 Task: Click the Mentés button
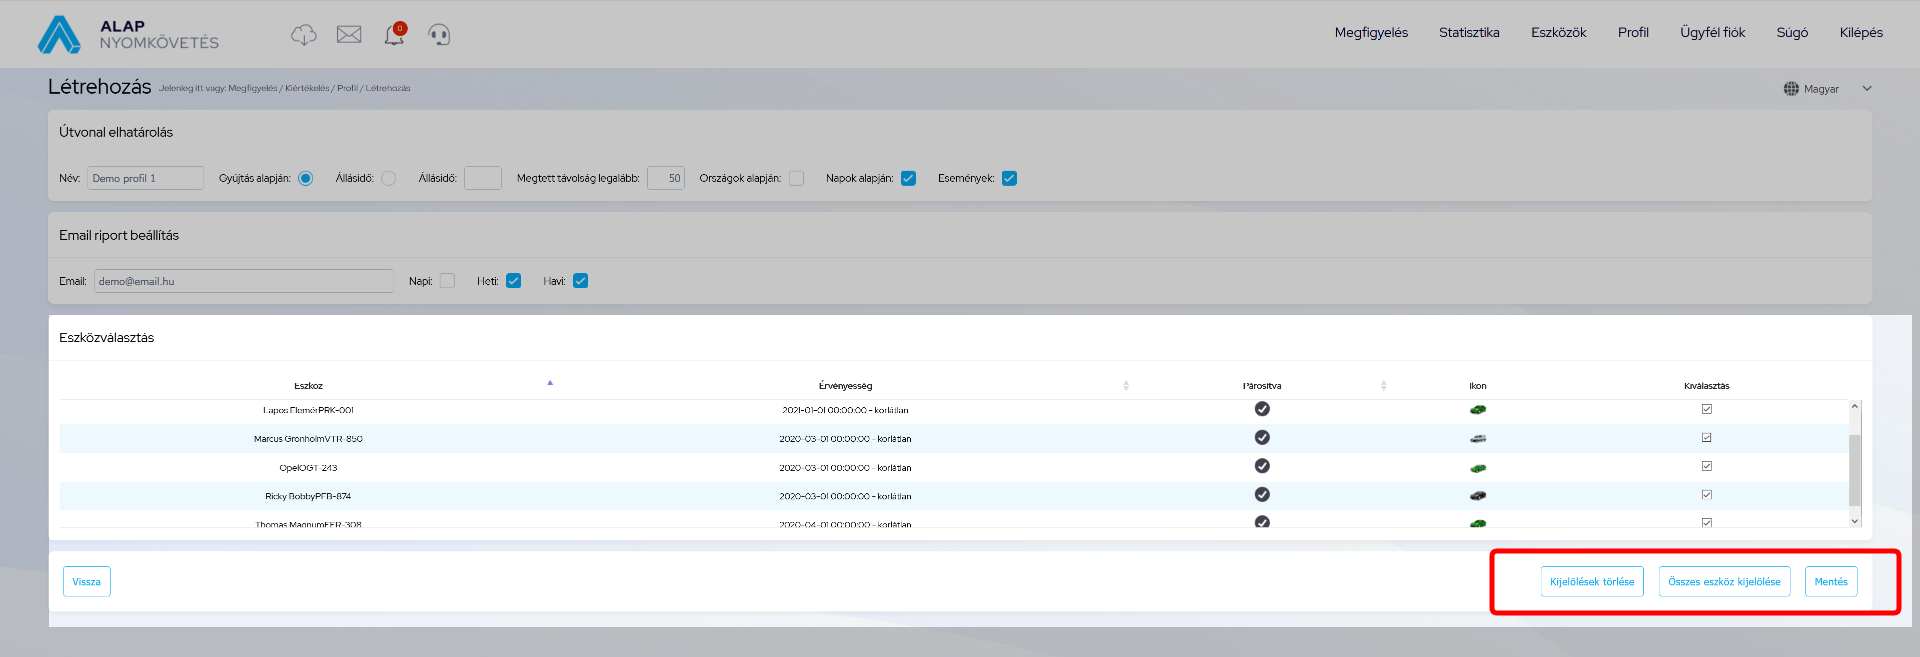click(1830, 582)
